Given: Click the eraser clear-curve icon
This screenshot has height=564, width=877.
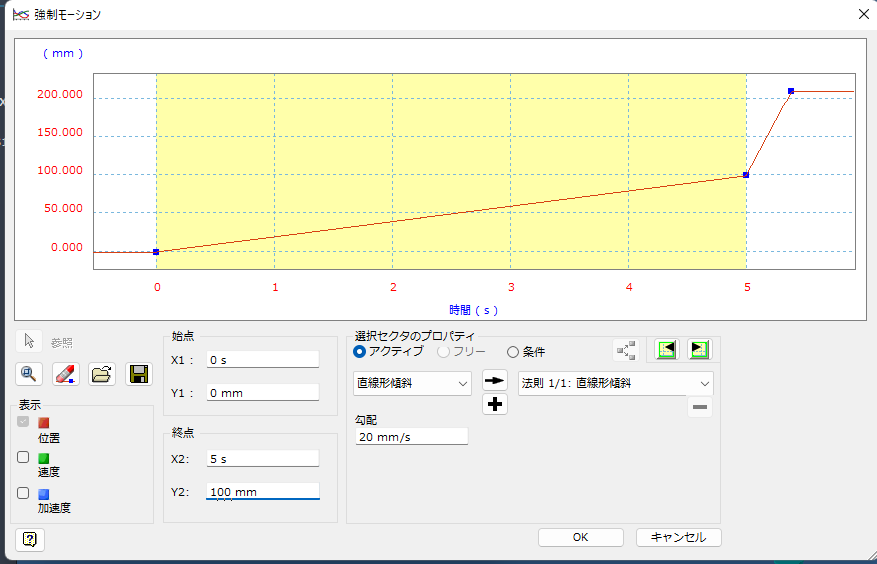Looking at the screenshot, I should (x=65, y=374).
